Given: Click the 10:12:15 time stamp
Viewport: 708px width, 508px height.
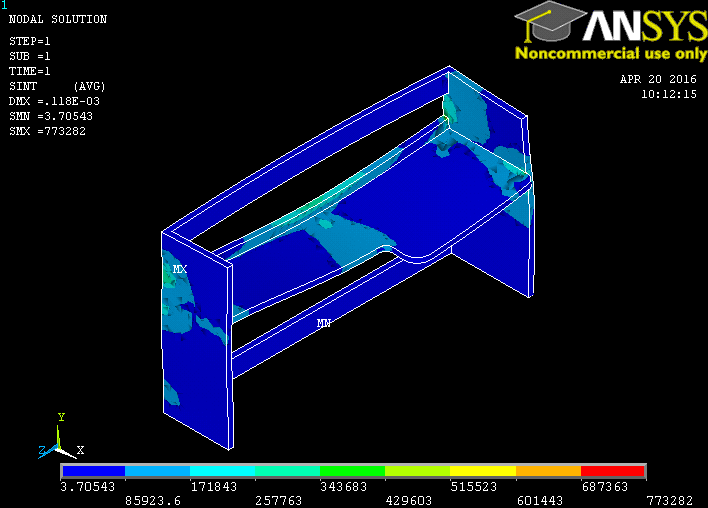Looking at the screenshot, I should pos(669,94).
